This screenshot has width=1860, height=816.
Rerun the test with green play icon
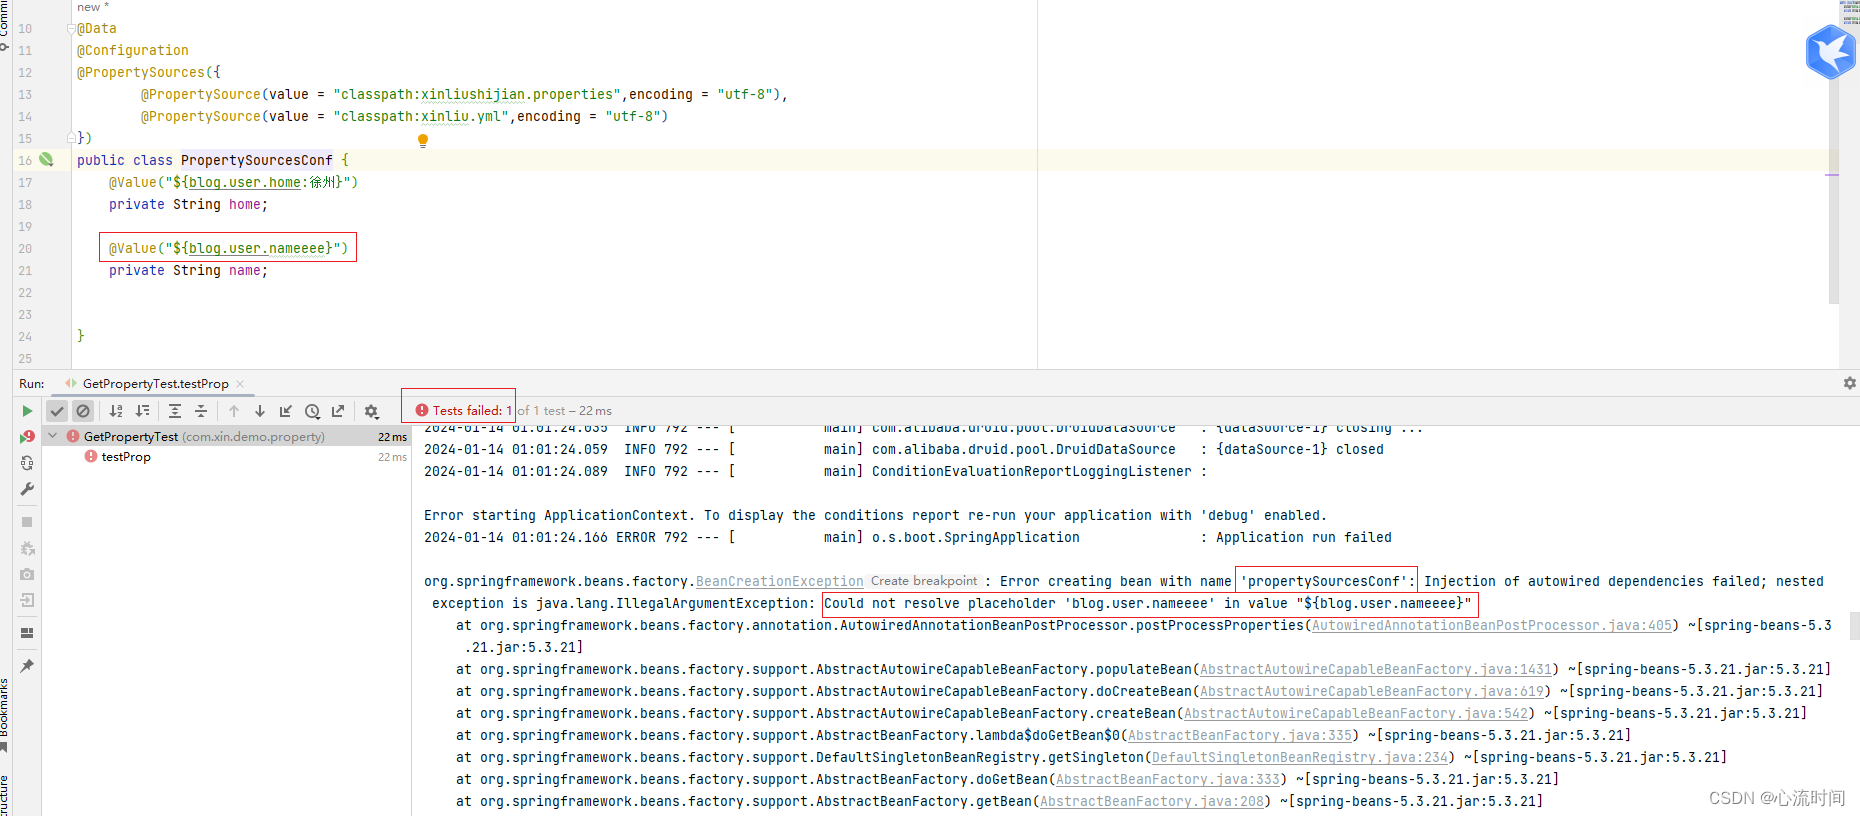(x=27, y=411)
